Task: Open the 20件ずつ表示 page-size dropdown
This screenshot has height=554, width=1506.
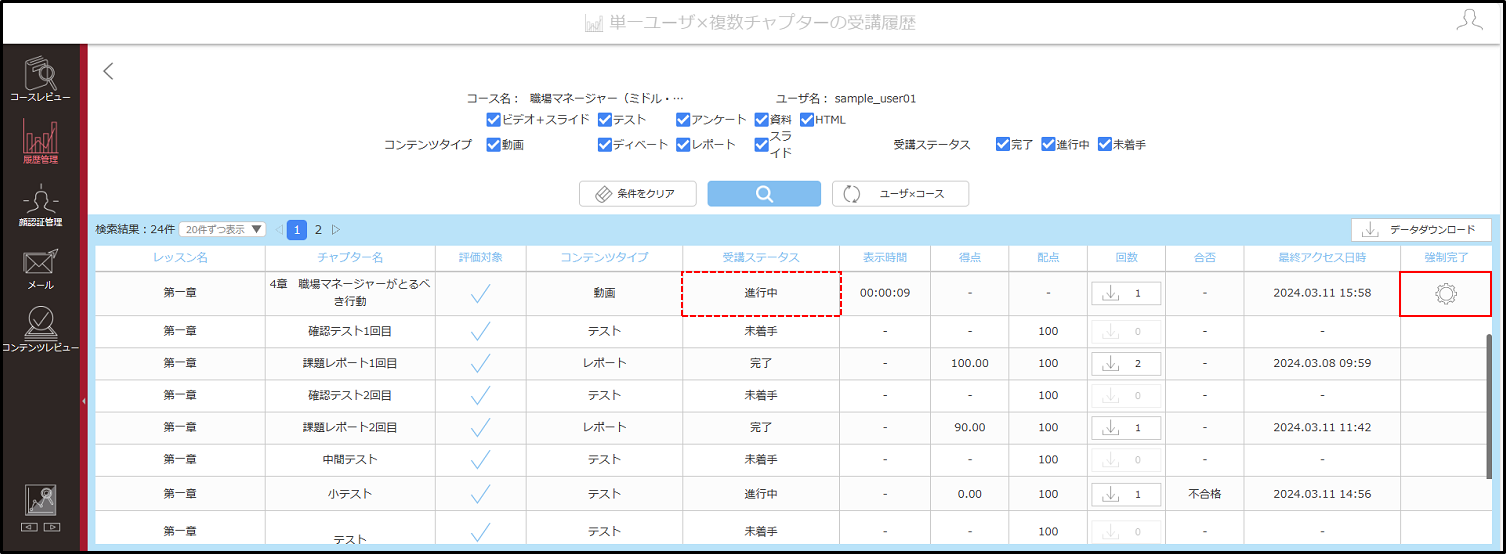Action: click(x=223, y=229)
